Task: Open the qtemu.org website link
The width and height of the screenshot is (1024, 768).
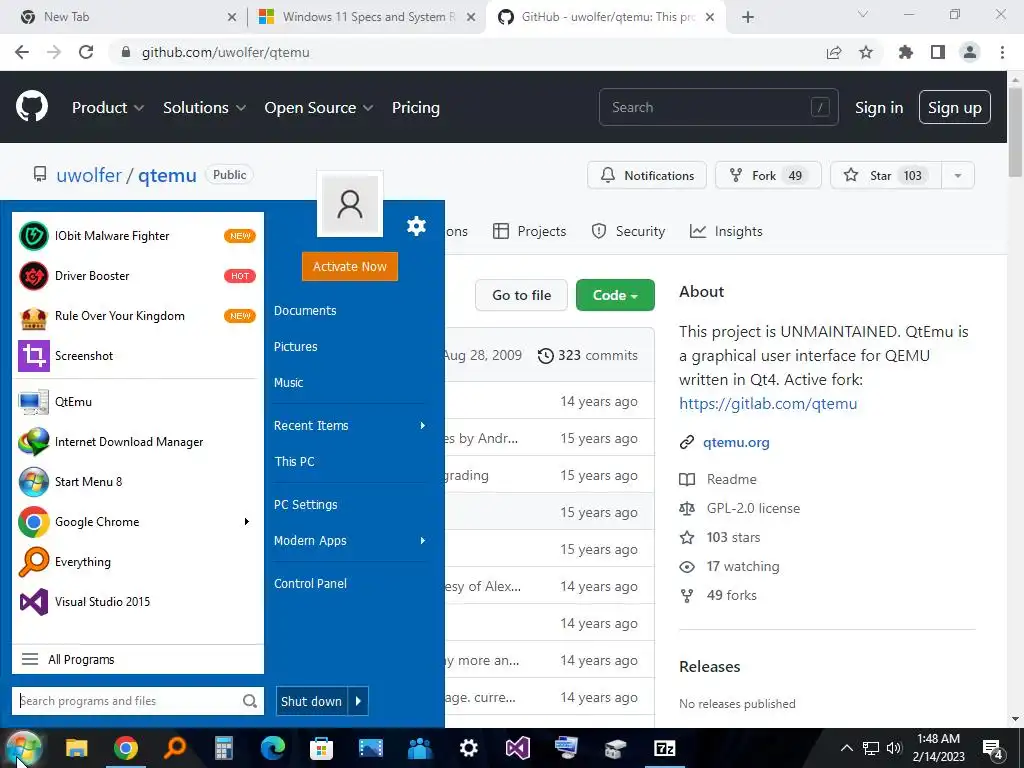Action: click(736, 443)
